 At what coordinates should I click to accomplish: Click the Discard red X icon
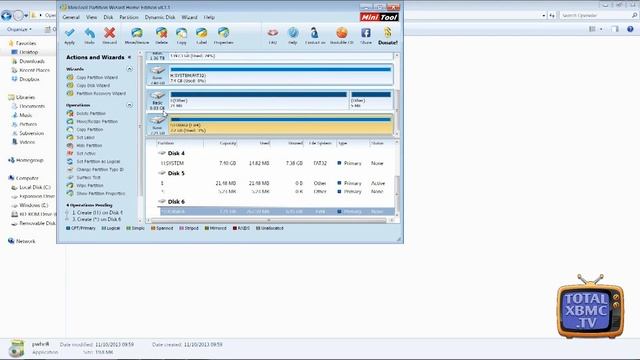(109, 33)
